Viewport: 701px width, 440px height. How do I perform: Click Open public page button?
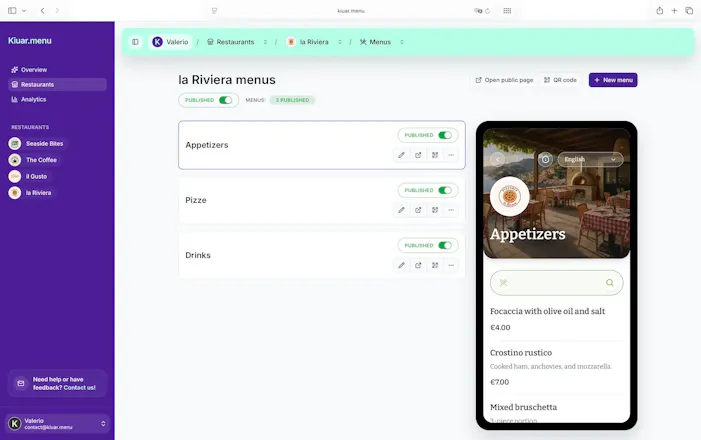(x=504, y=80)
